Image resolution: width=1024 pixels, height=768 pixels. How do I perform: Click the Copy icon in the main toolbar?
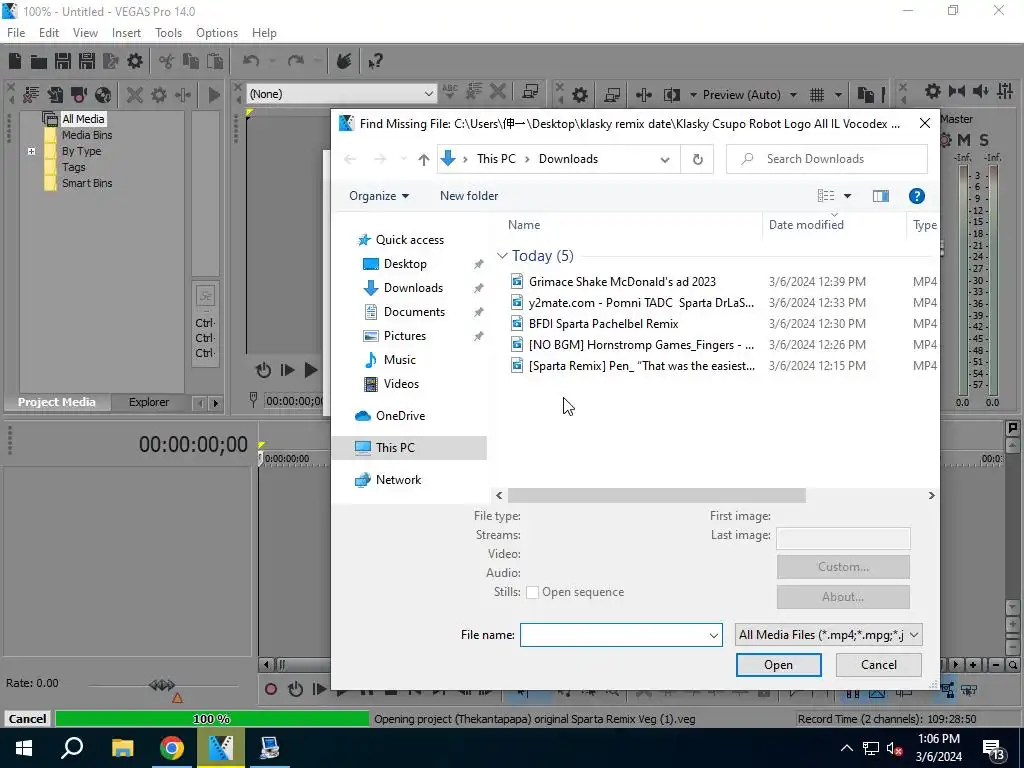click(x=191, y=61)
